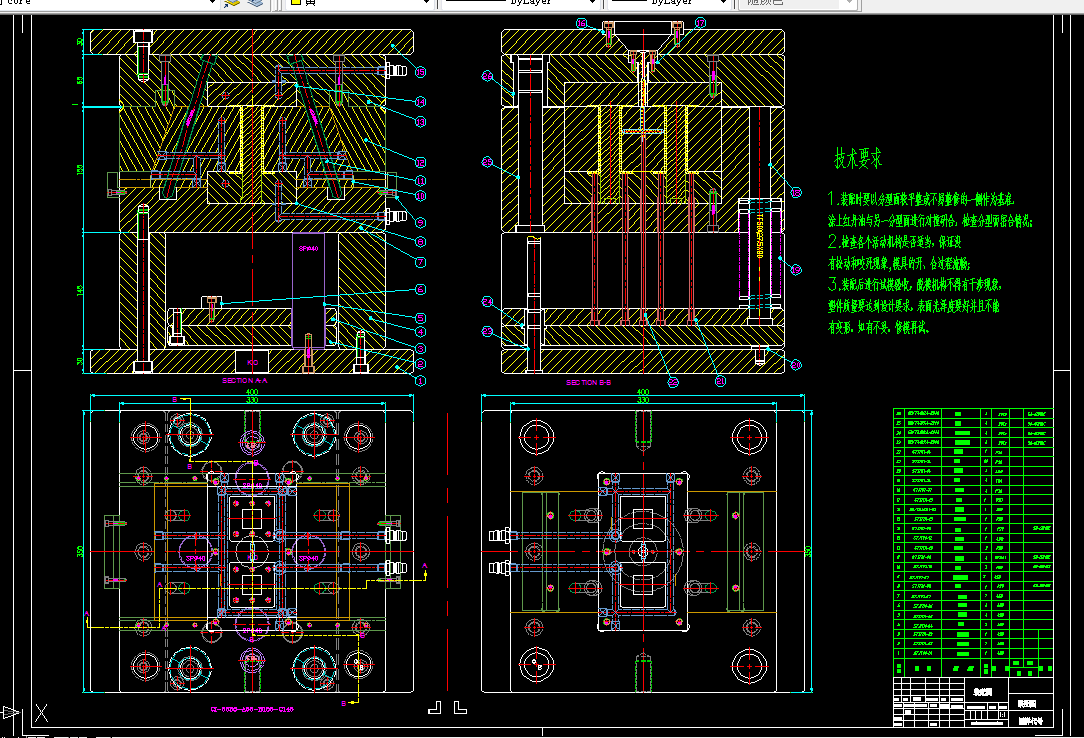Select balloon number 11 in Section A-A

(x=420, y=180)
